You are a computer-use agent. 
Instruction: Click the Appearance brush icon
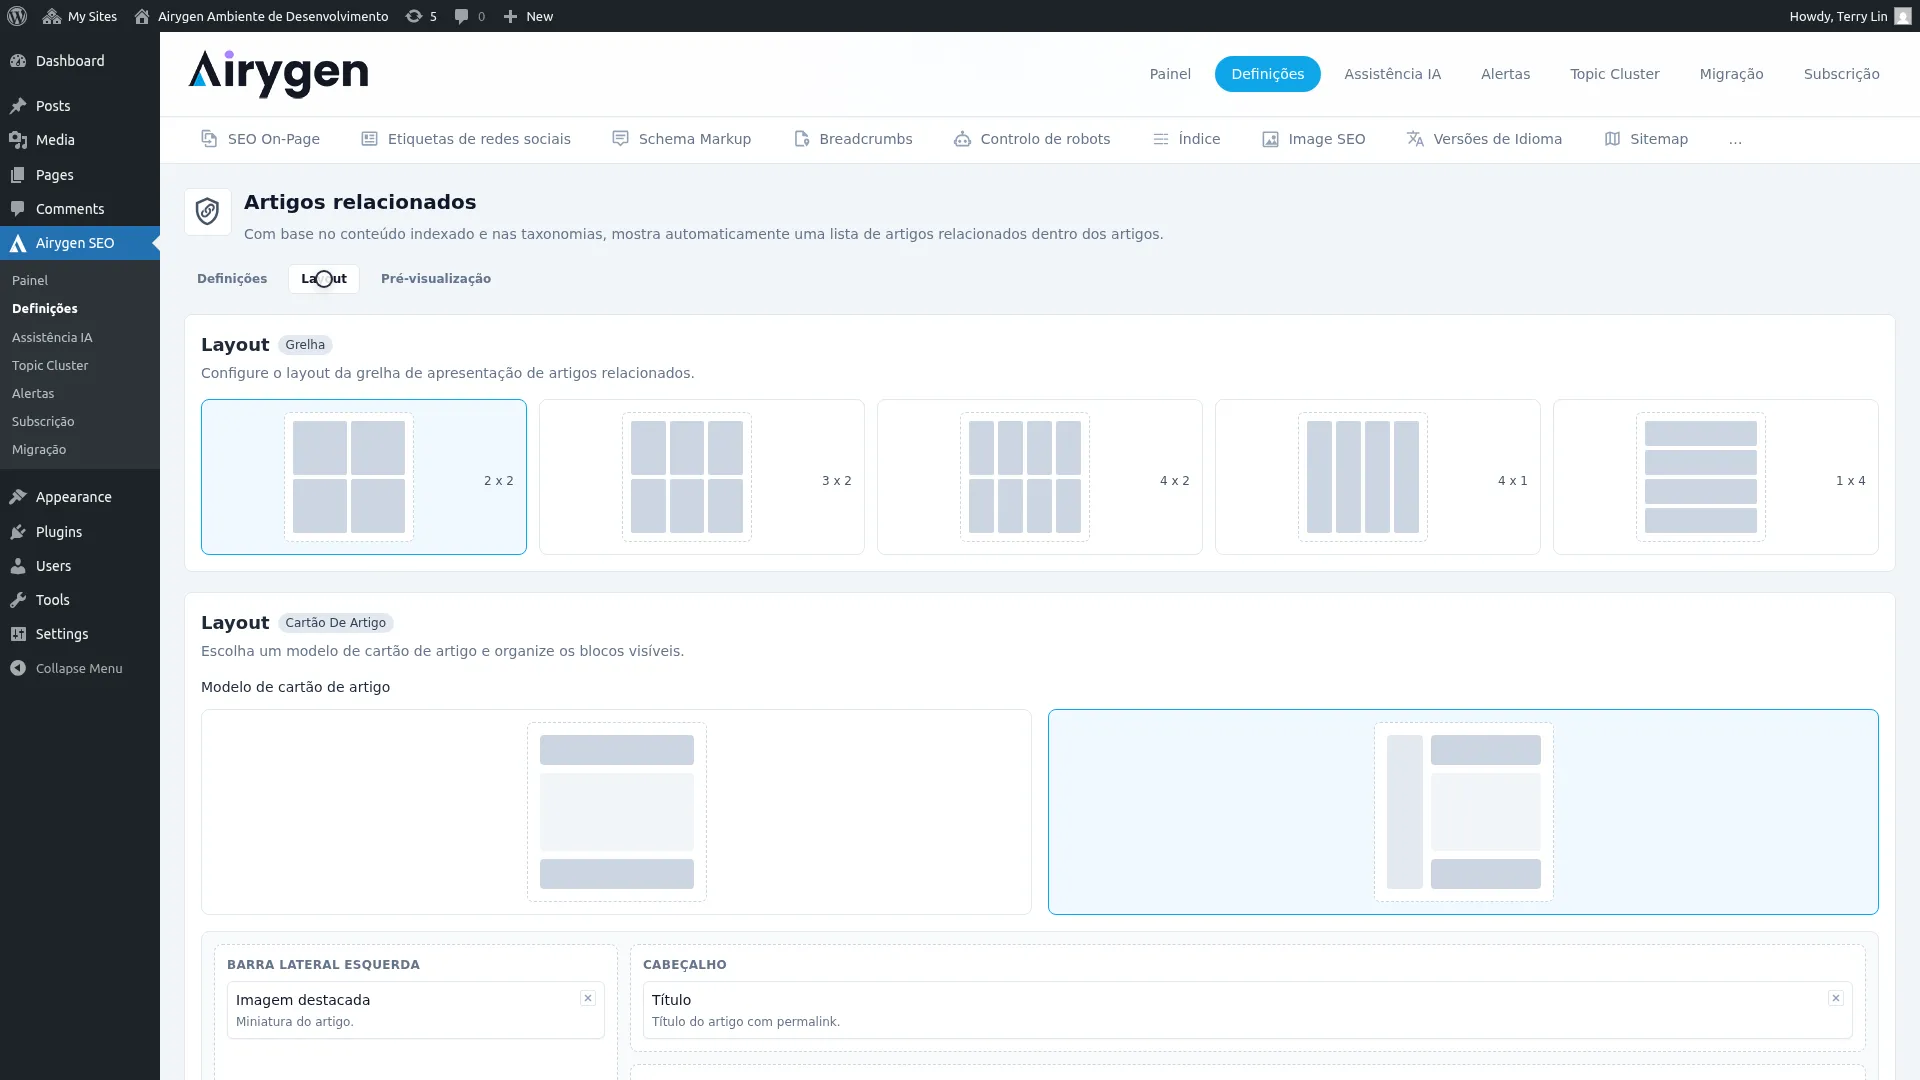18,497
